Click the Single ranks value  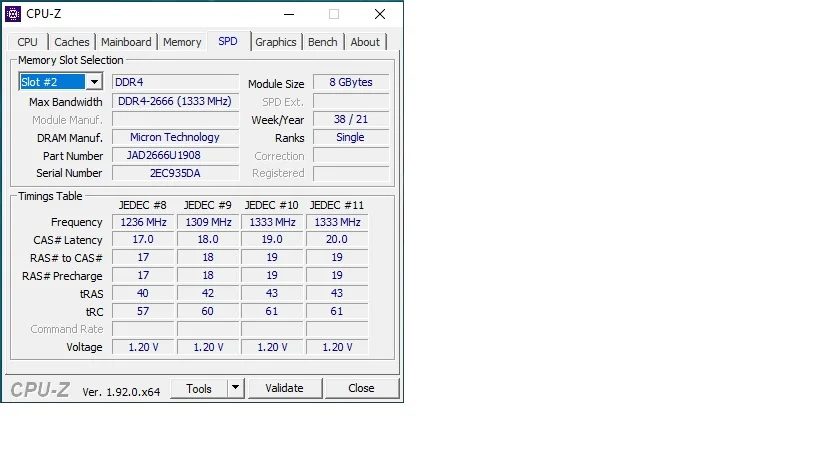[351, 137]
